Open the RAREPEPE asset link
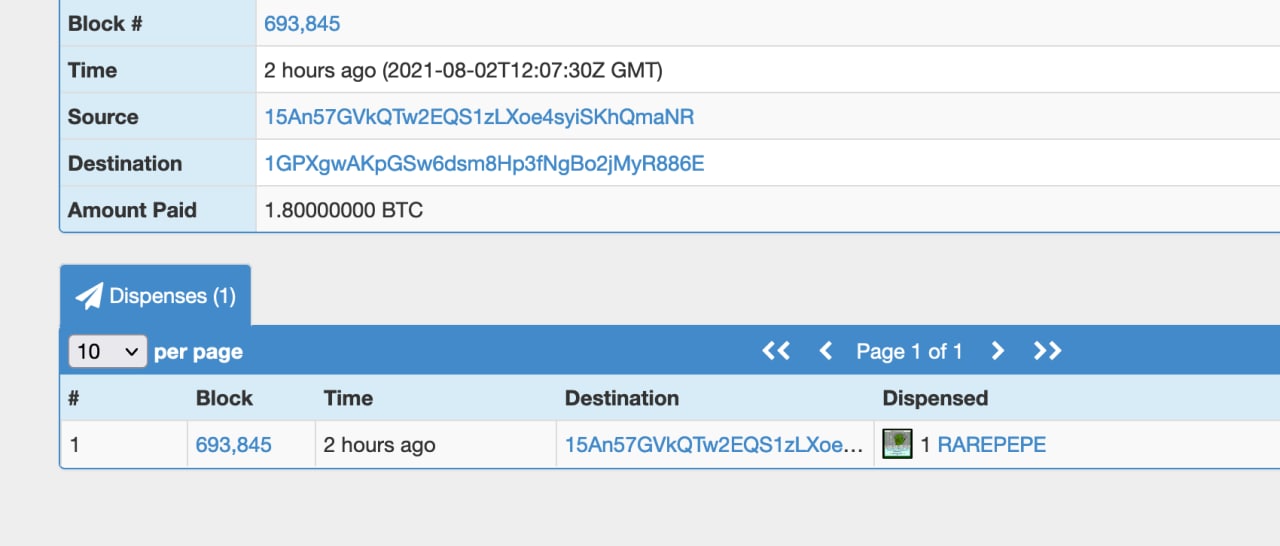The width and height of the screenshot is (1280, 546). click(x=991, y=445)
